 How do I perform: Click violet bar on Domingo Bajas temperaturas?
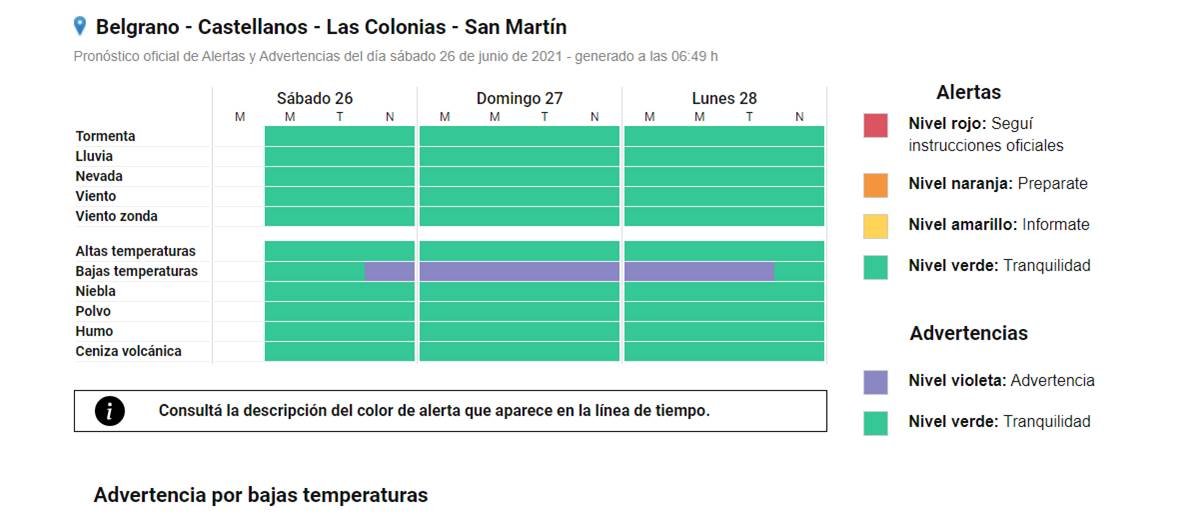tap(520, 271)
